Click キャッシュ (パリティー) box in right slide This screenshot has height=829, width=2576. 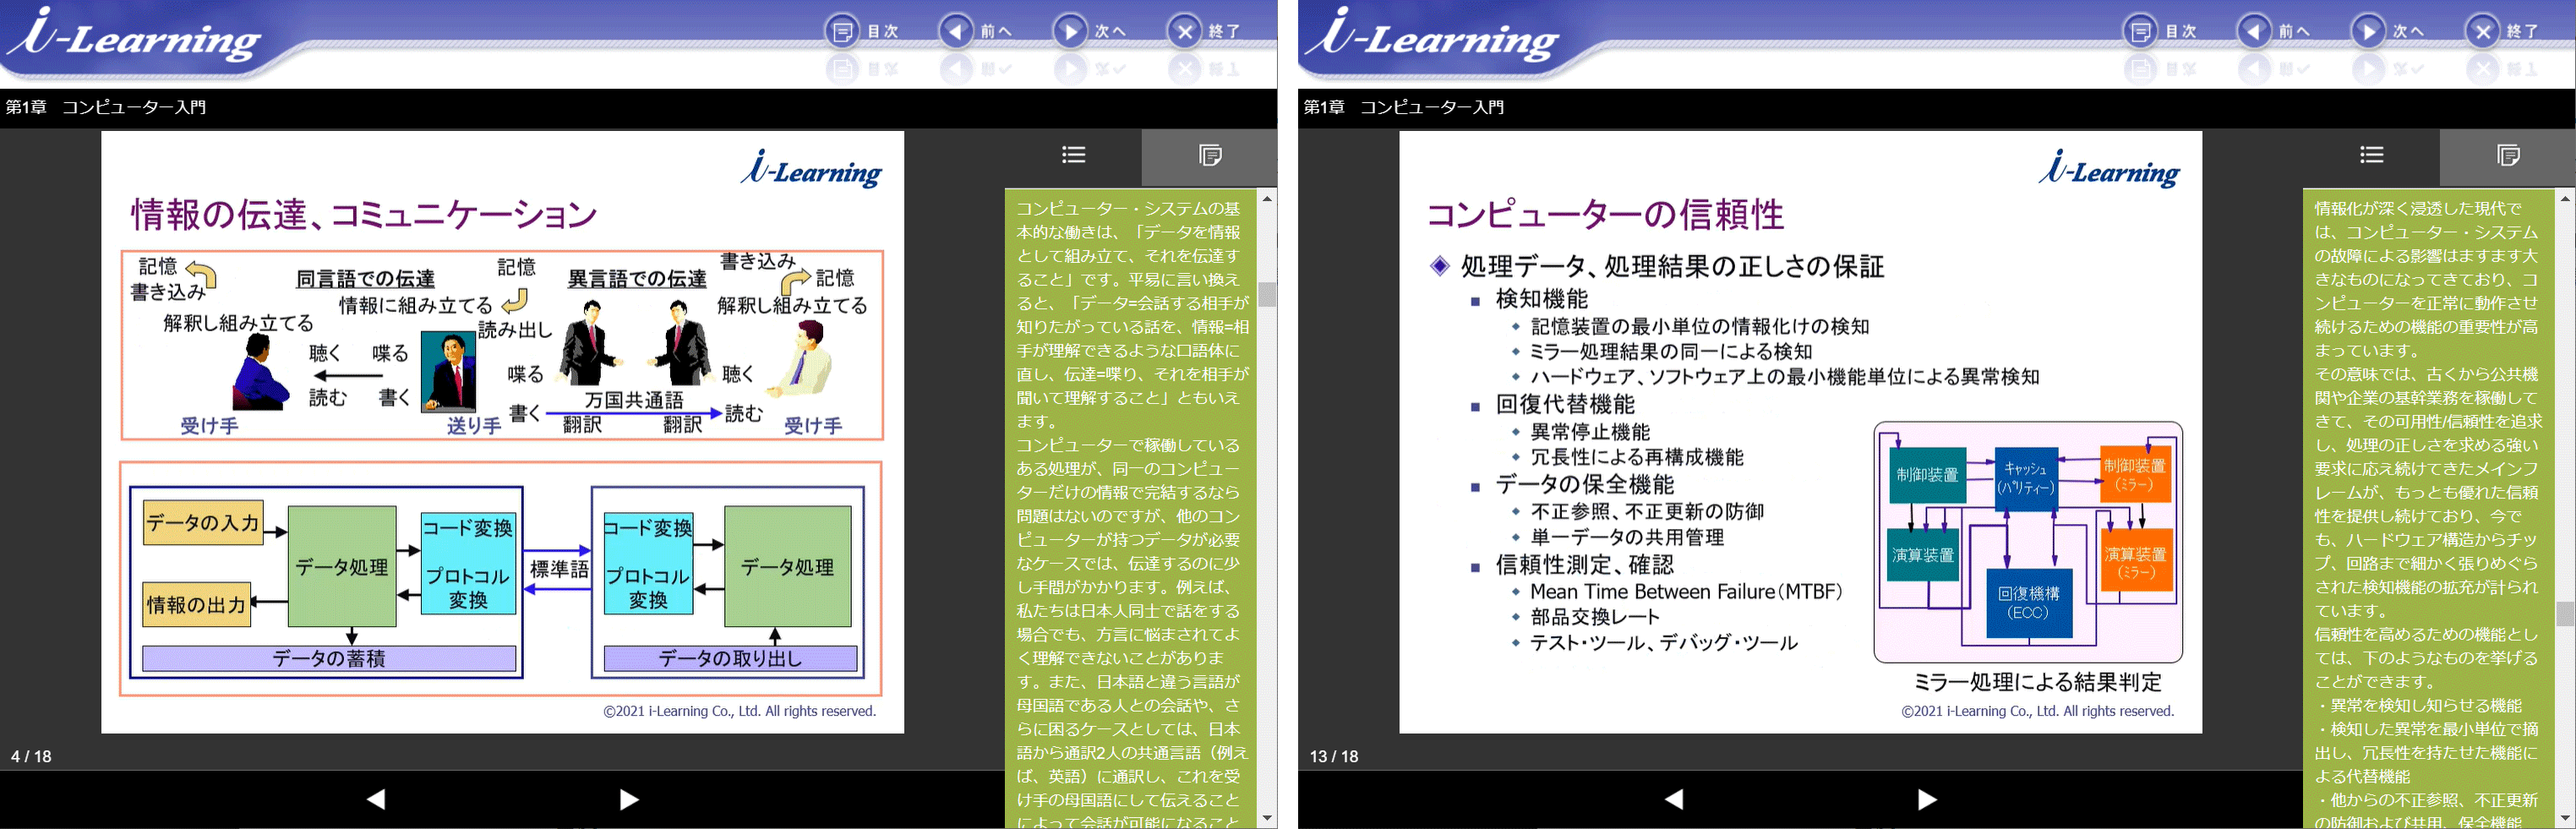2026,478
